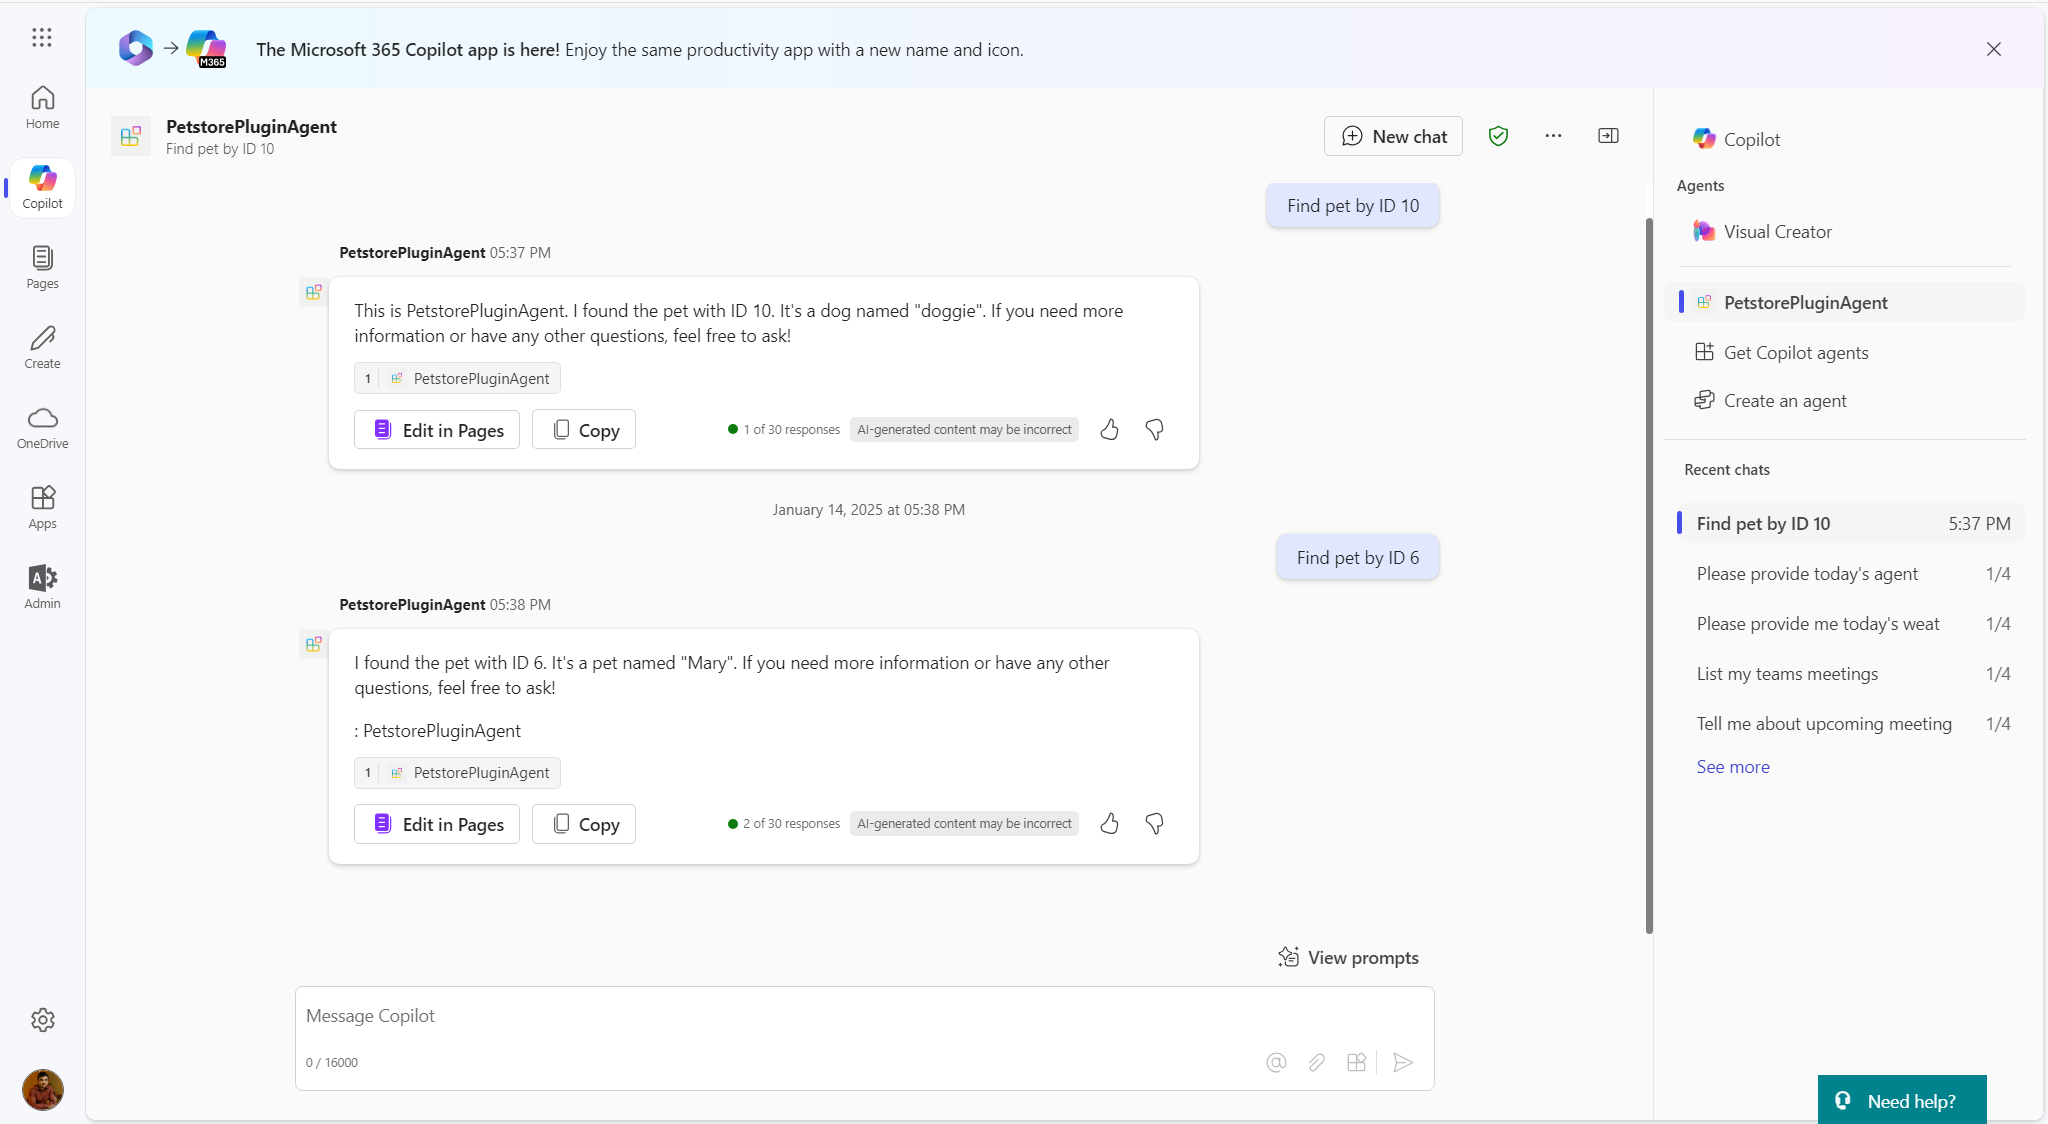Open the app launcher waffle menu
This screenshot has width=2048, height=1124.
pos(41,37)
